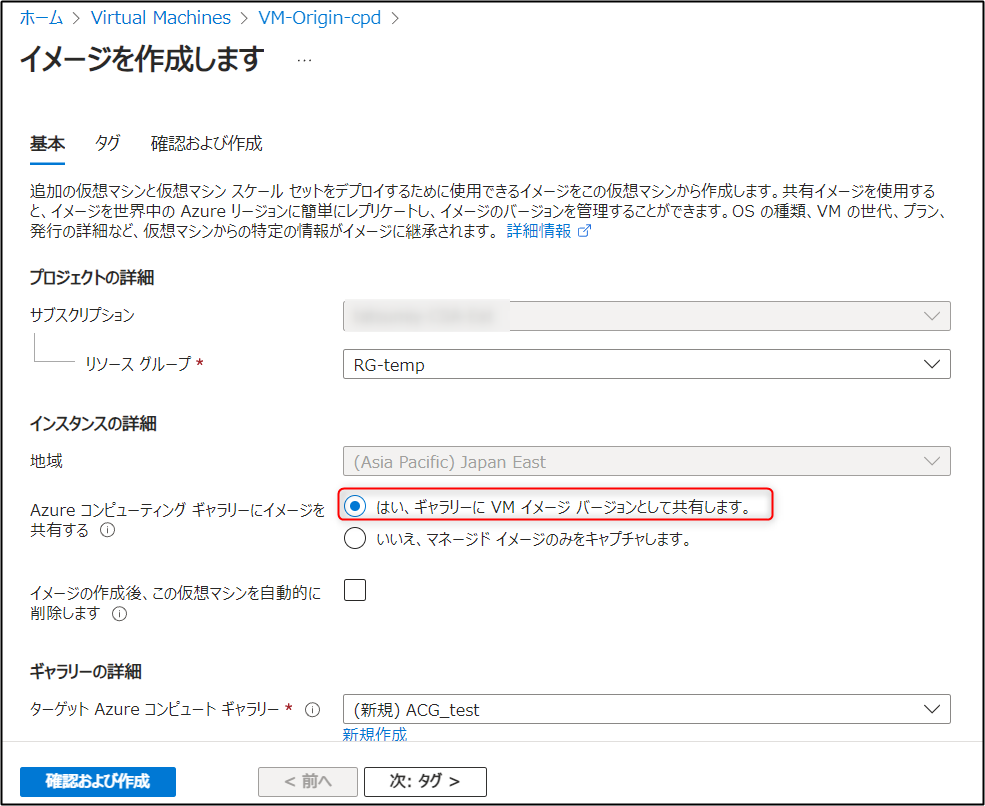The width and height of the screenshot is (985, 806).
Task: Select the 基本 tab
Action: coord(47,143)
